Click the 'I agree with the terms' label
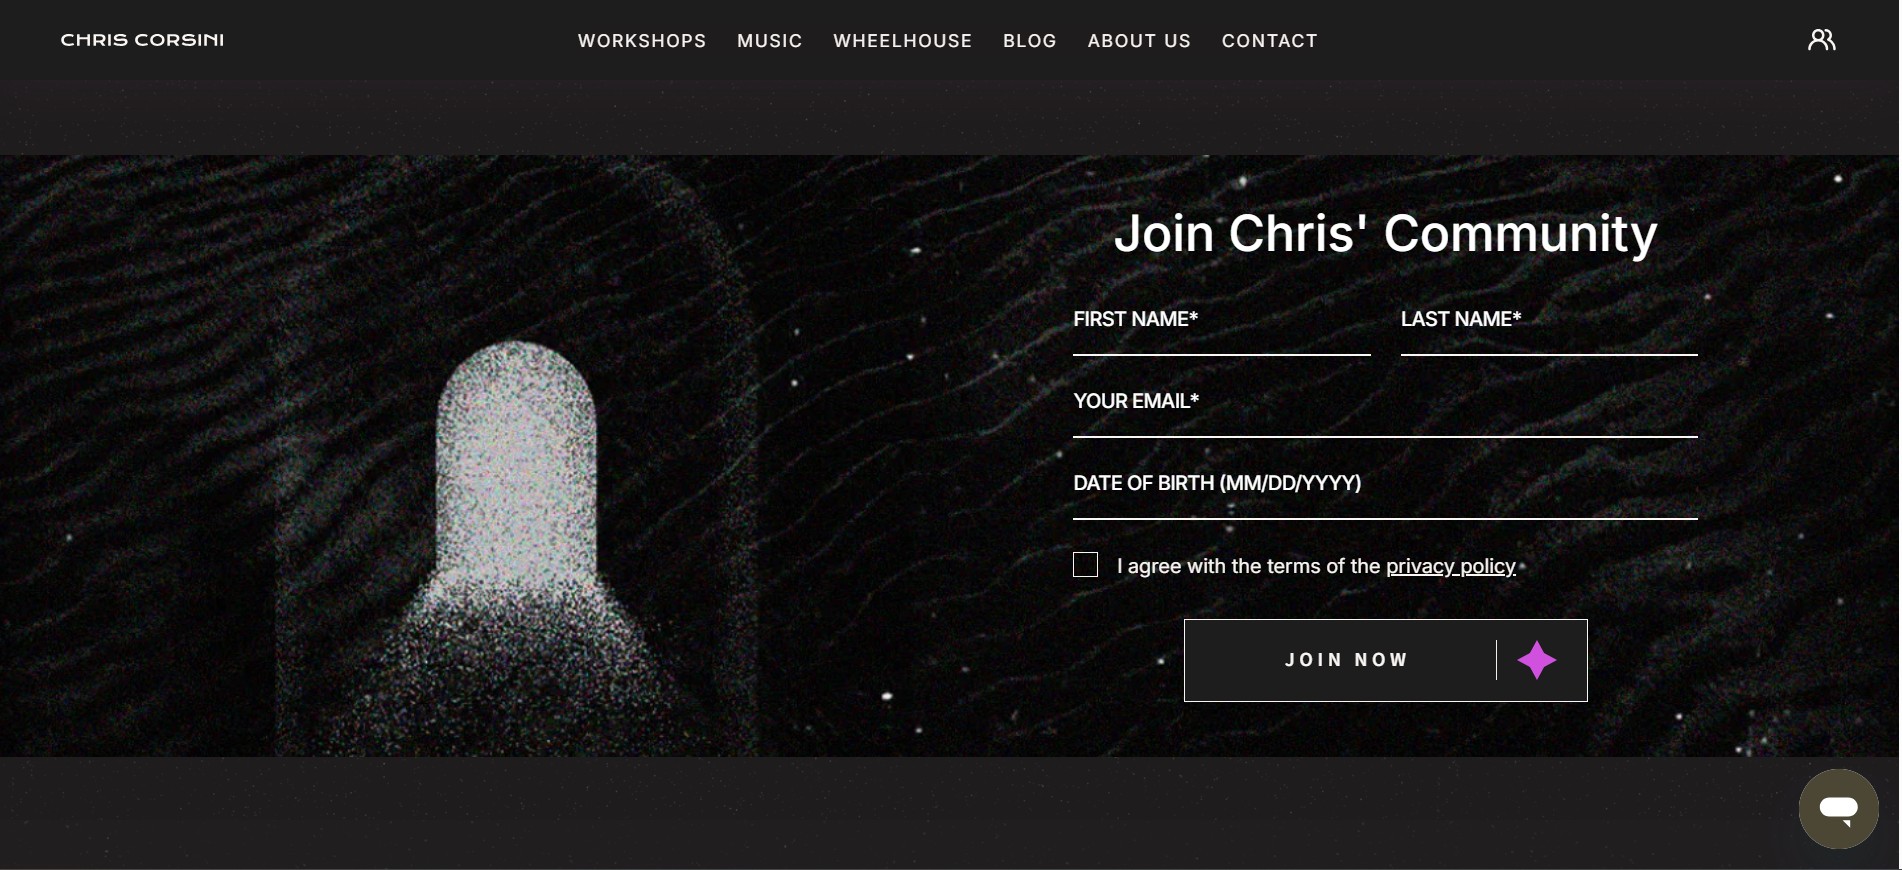This screenshot has height=870, width=1902. click(x=1316, y=566)
